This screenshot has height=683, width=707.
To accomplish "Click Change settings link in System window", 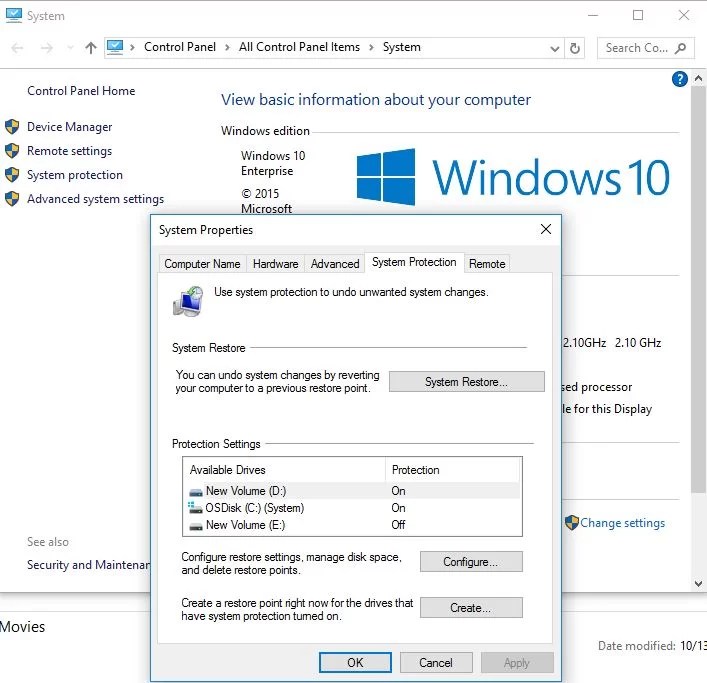I will click(622, 523).
